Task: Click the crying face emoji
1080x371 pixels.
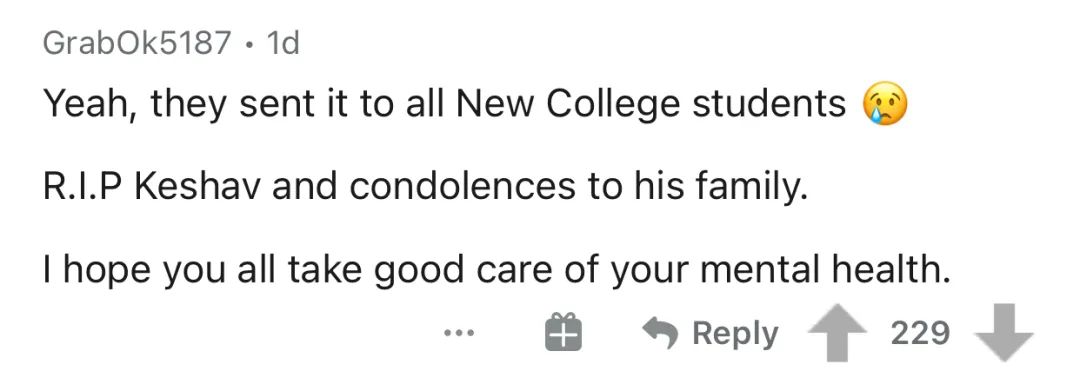Action: pos(885,105)
